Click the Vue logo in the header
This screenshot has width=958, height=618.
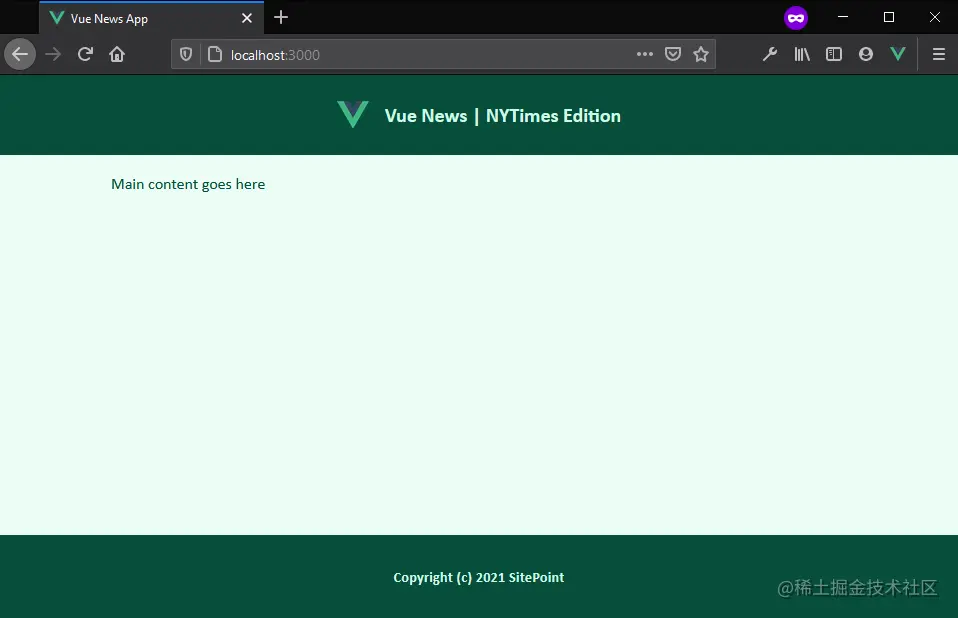pyautogui.click(x=352, y=114)
